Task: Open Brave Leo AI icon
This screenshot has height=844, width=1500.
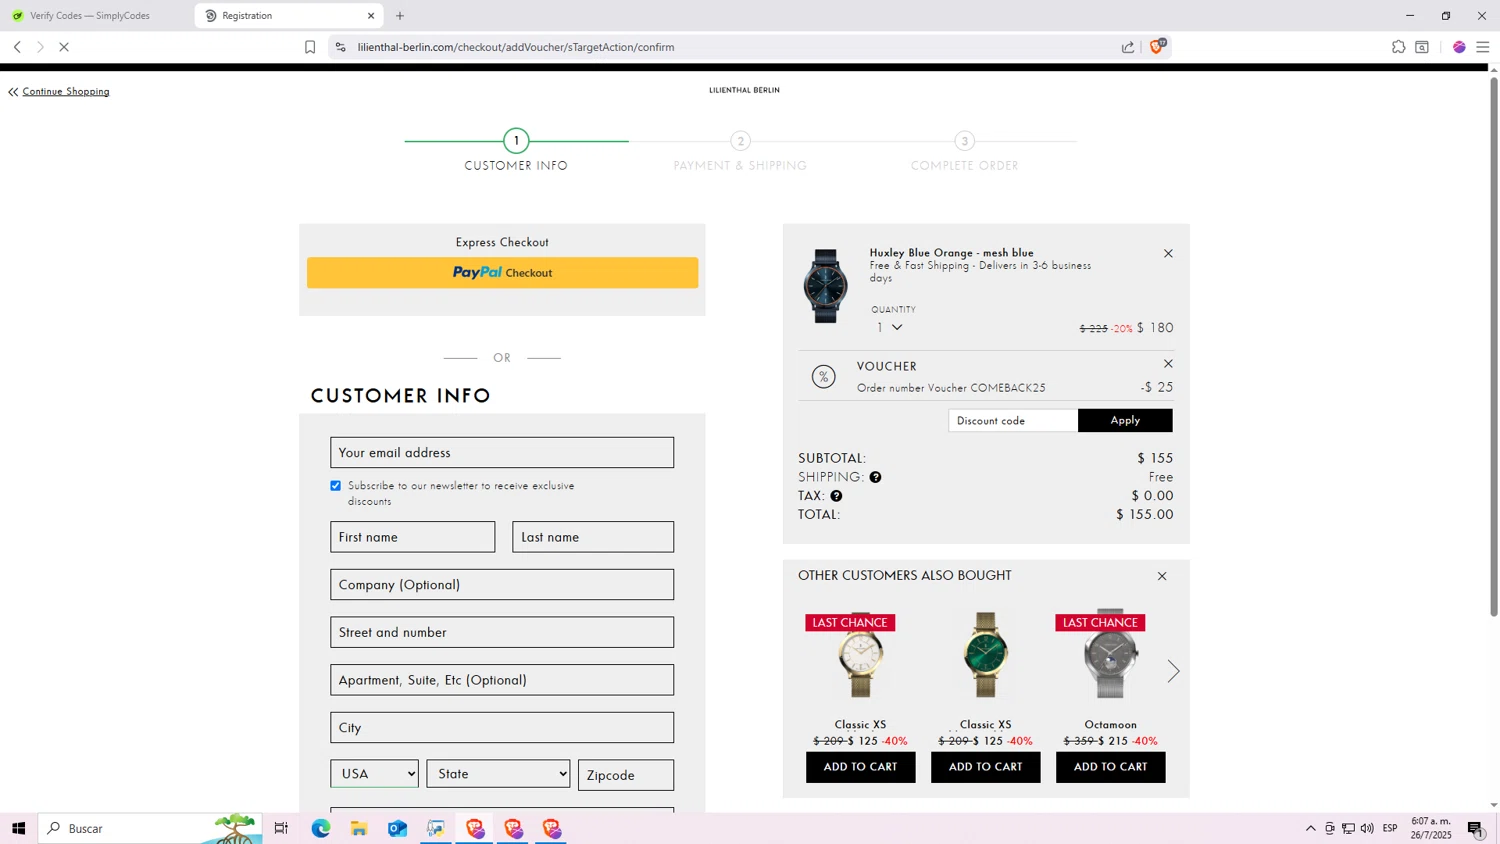Action: 1459,47
